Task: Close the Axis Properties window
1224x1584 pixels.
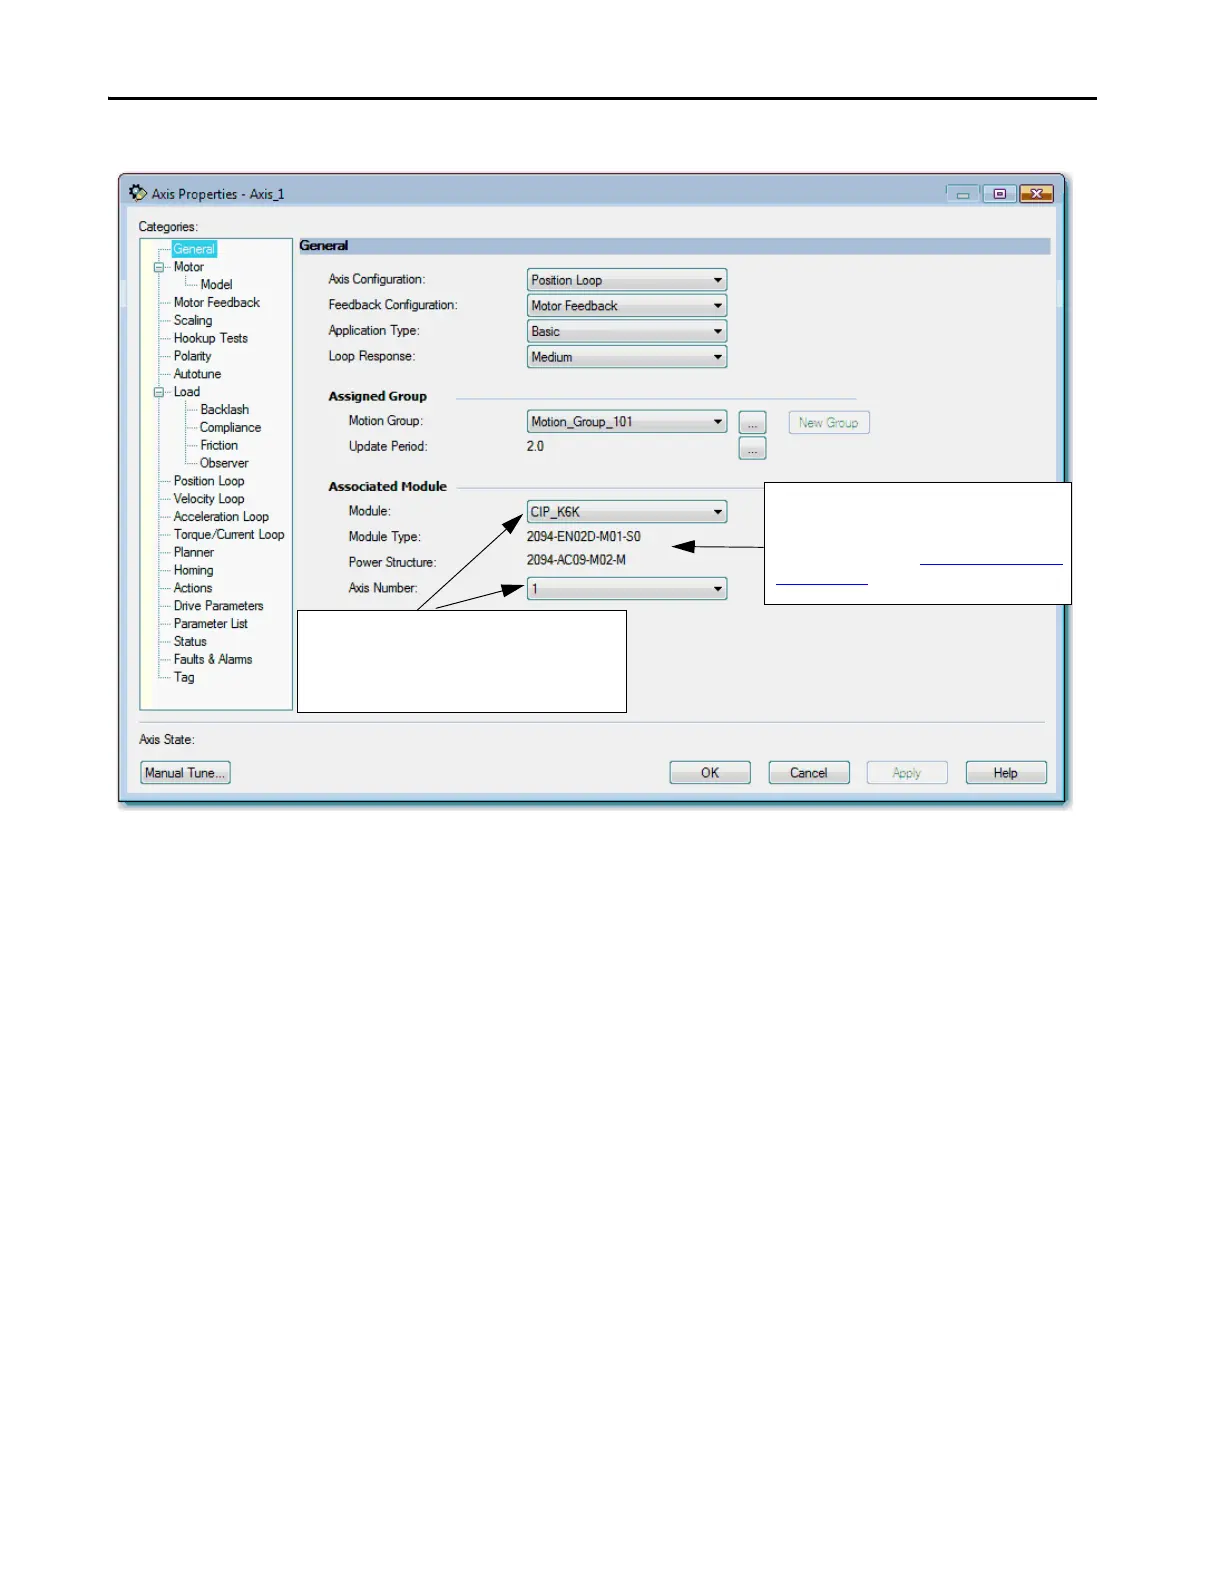Action: point(1037,194)
